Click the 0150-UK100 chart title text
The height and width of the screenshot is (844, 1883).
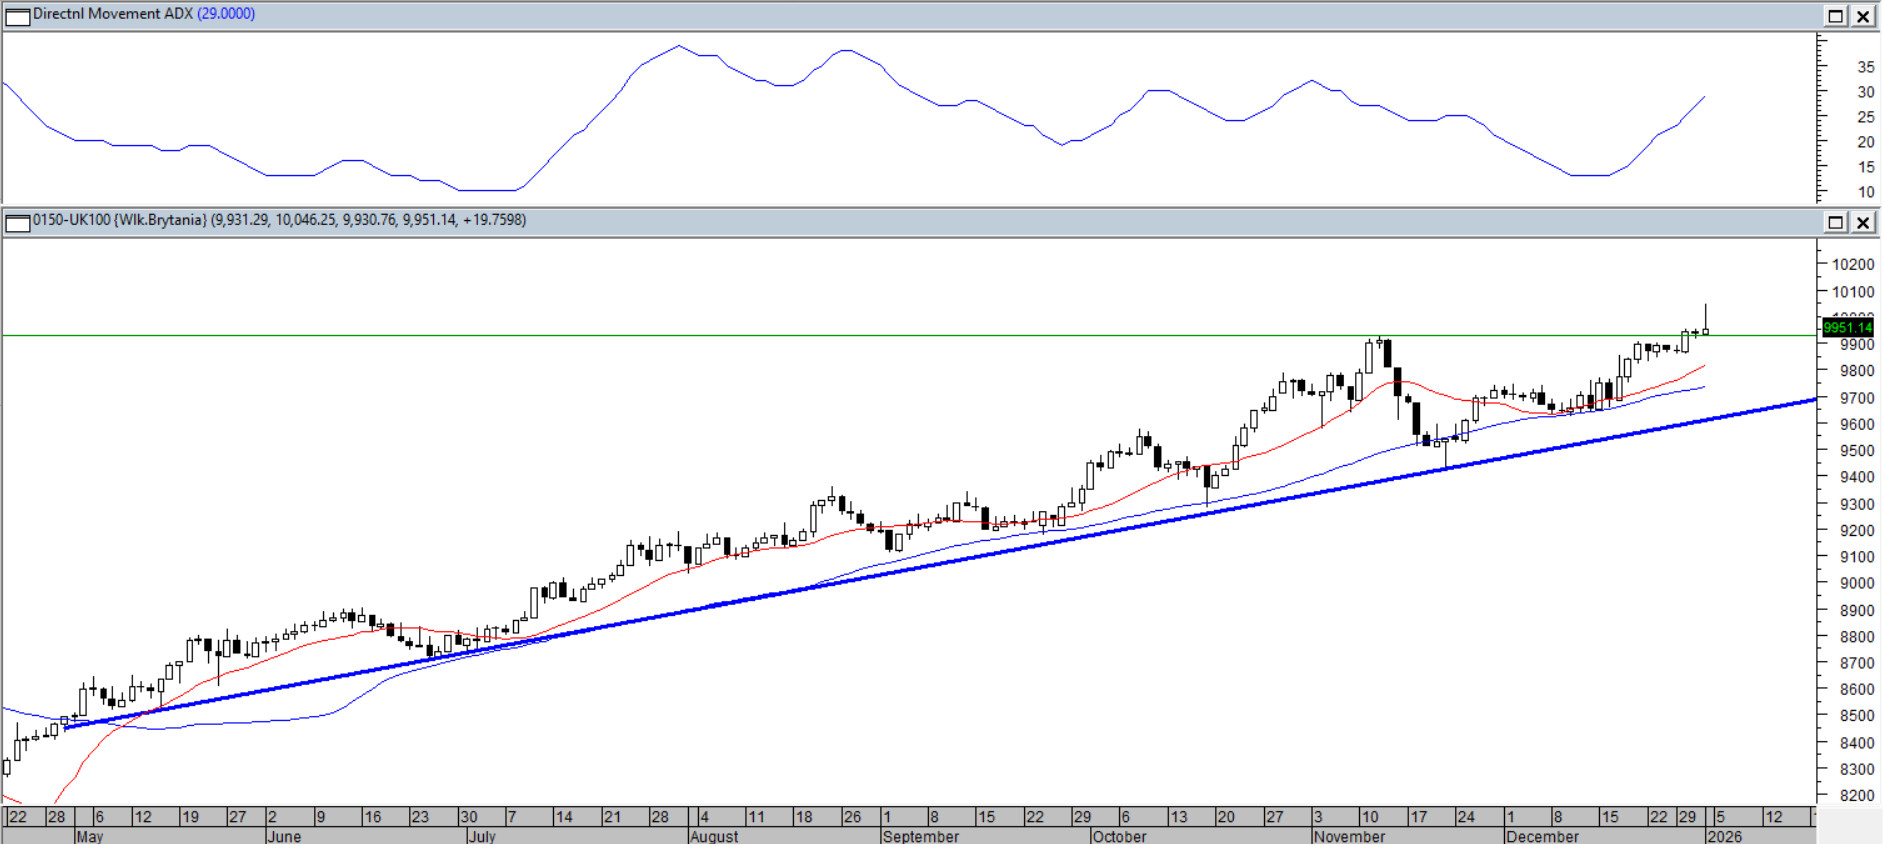120,220
